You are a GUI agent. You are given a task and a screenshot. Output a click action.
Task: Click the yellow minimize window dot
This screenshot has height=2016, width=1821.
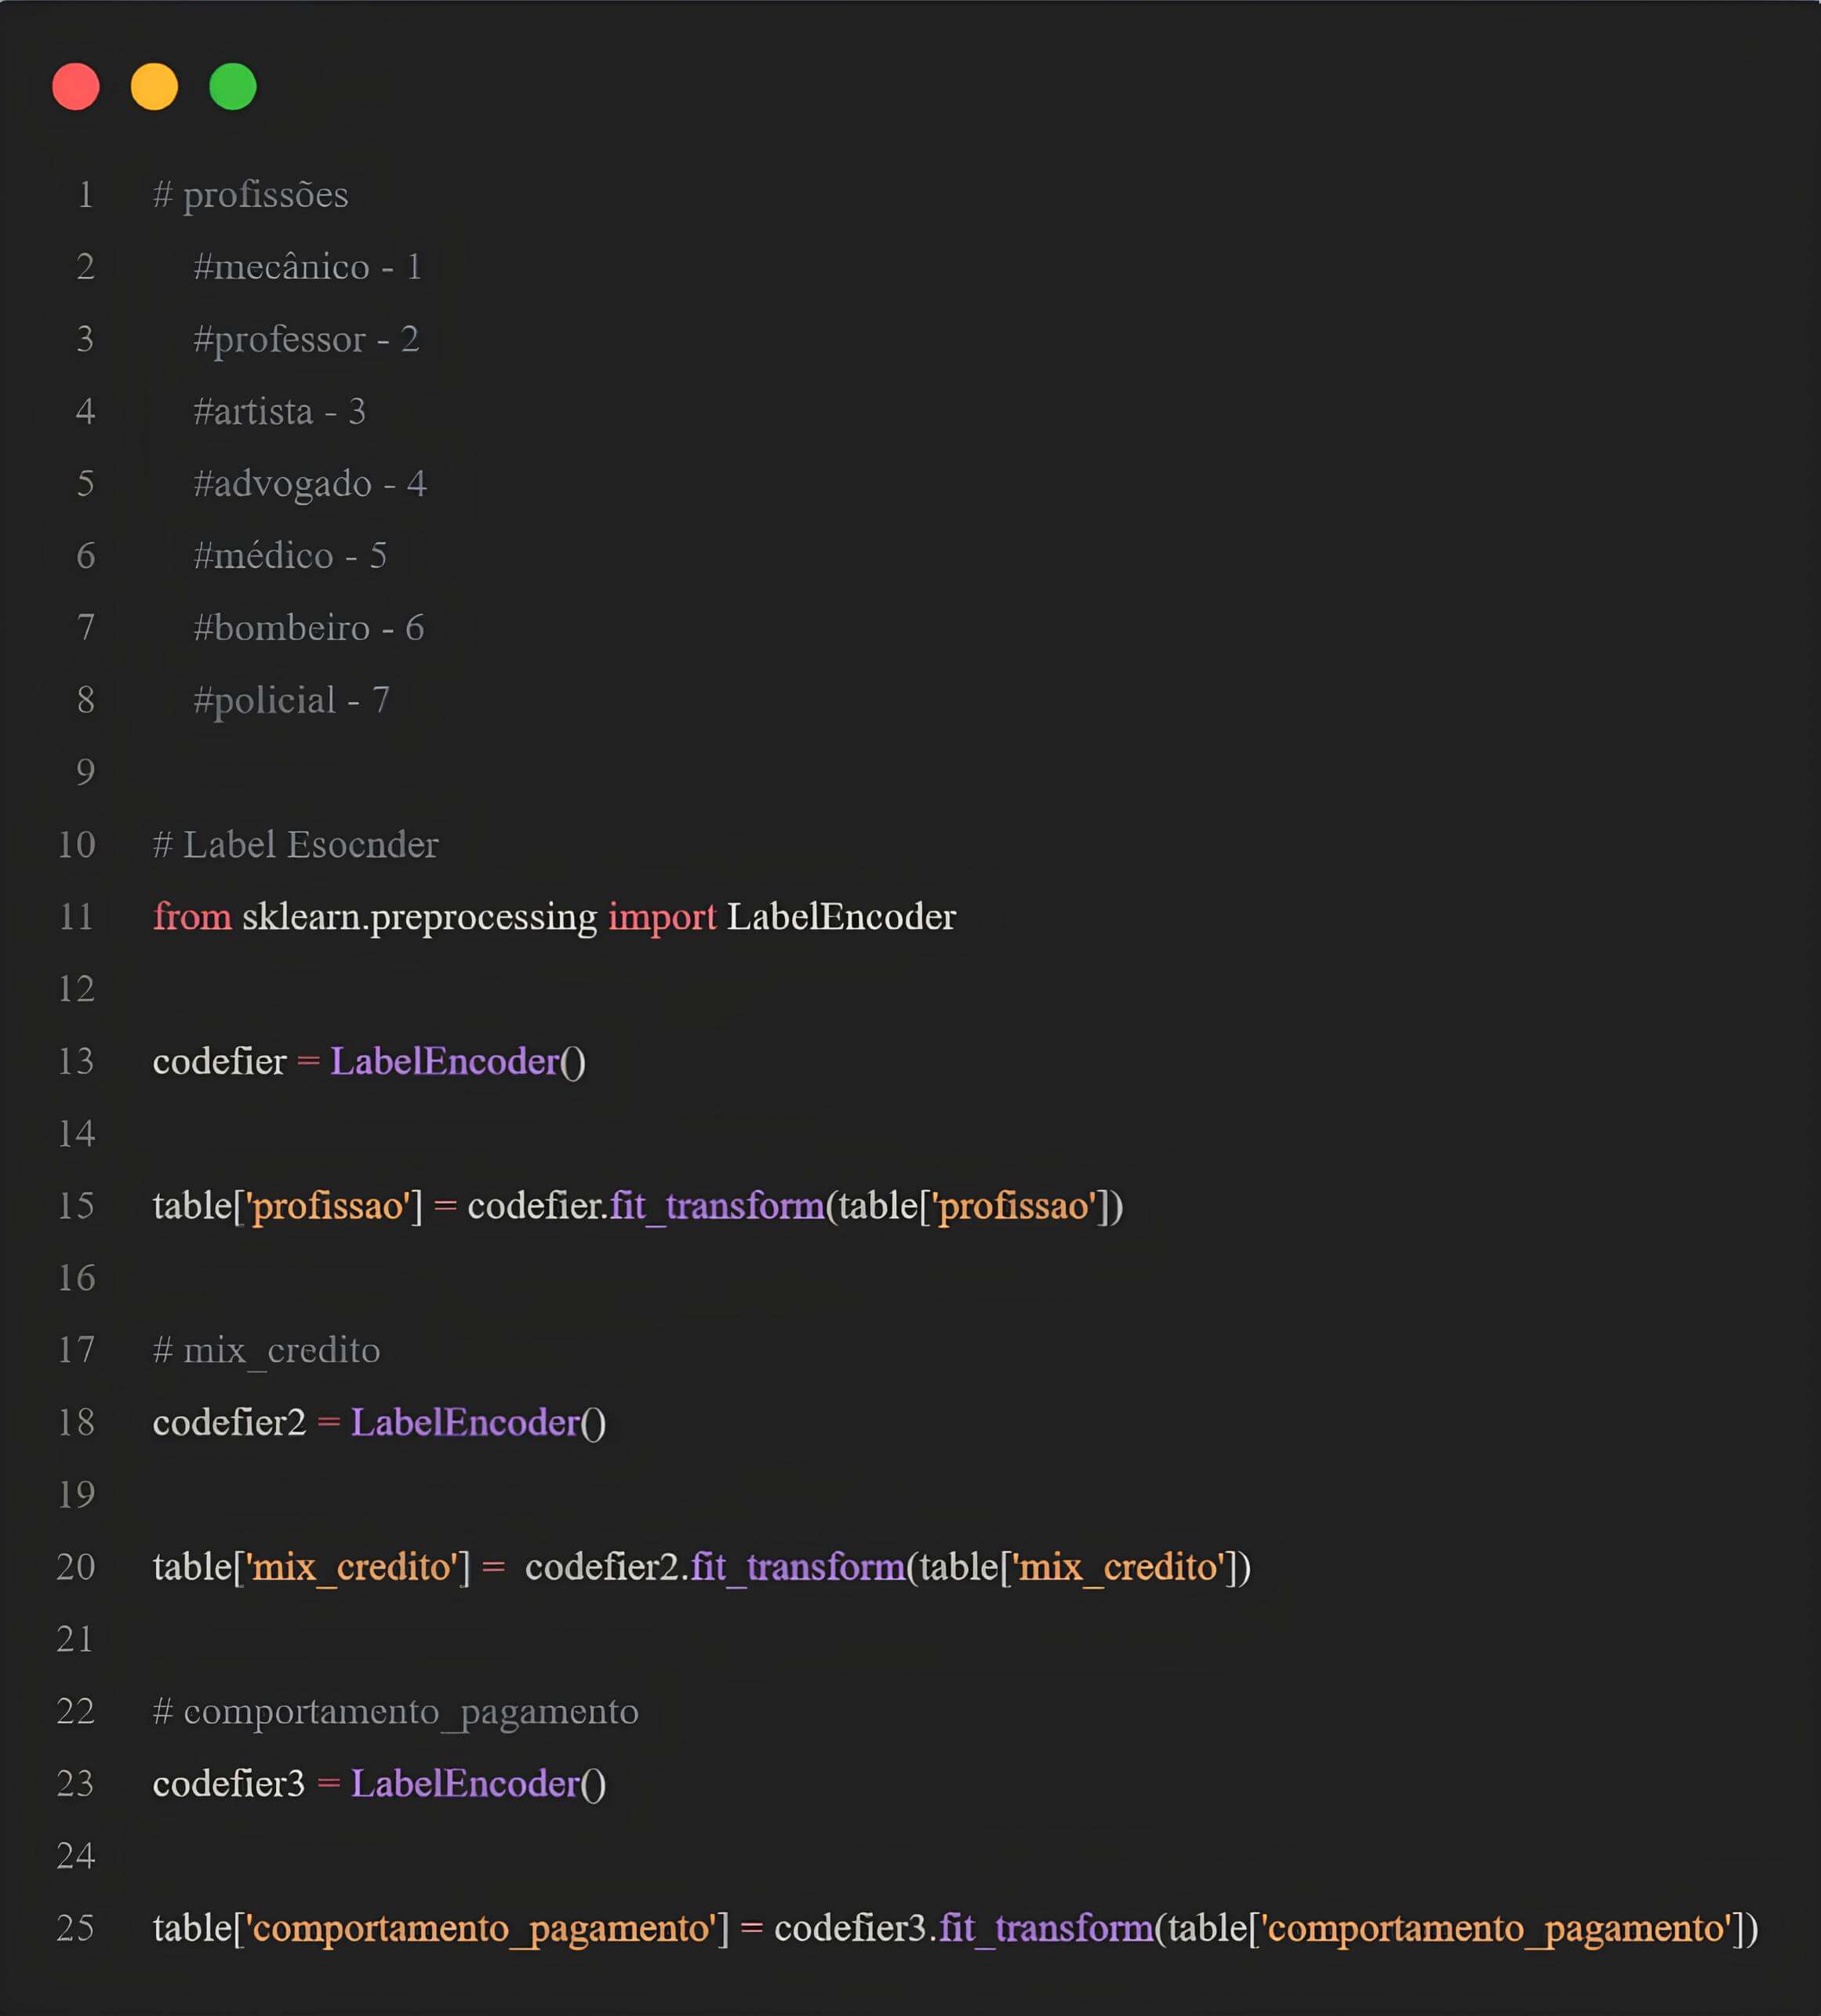coord(154,86)
